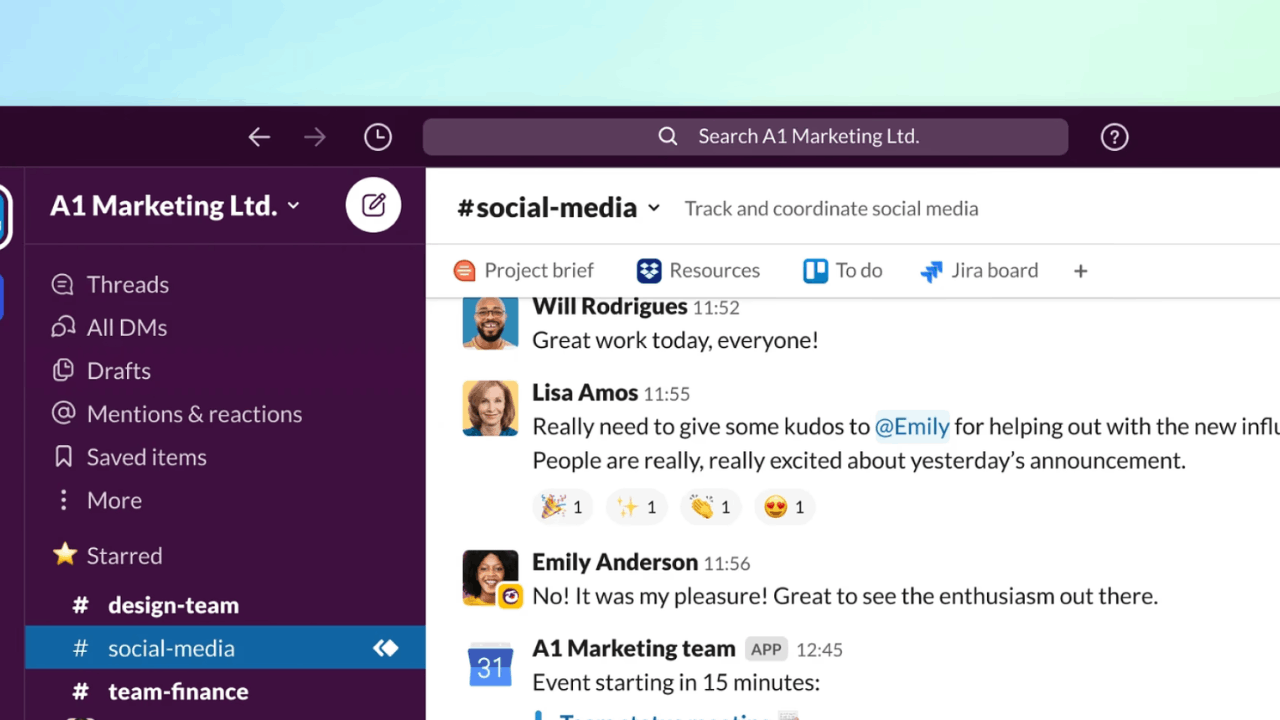The image size is (1280, 720).
Task: Click the APP badge beside A1 Marketing team
Action: (766, 649)
